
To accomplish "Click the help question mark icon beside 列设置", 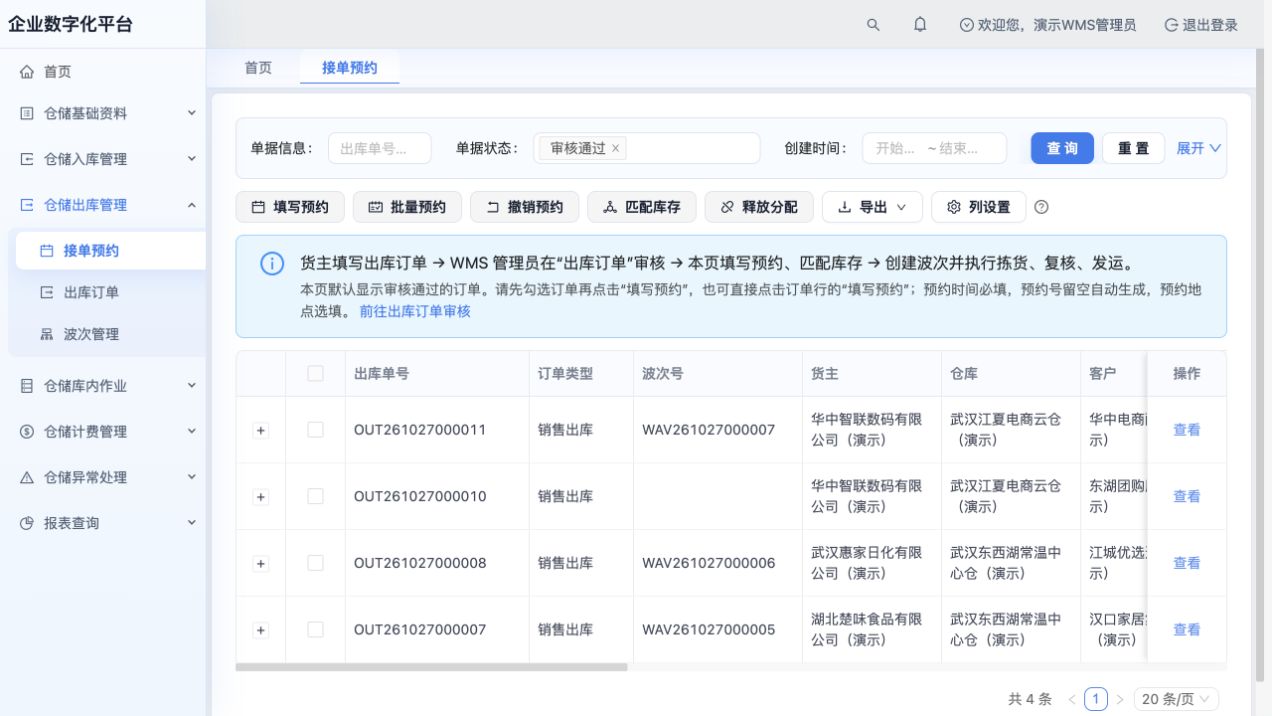I will point(1041,207).
